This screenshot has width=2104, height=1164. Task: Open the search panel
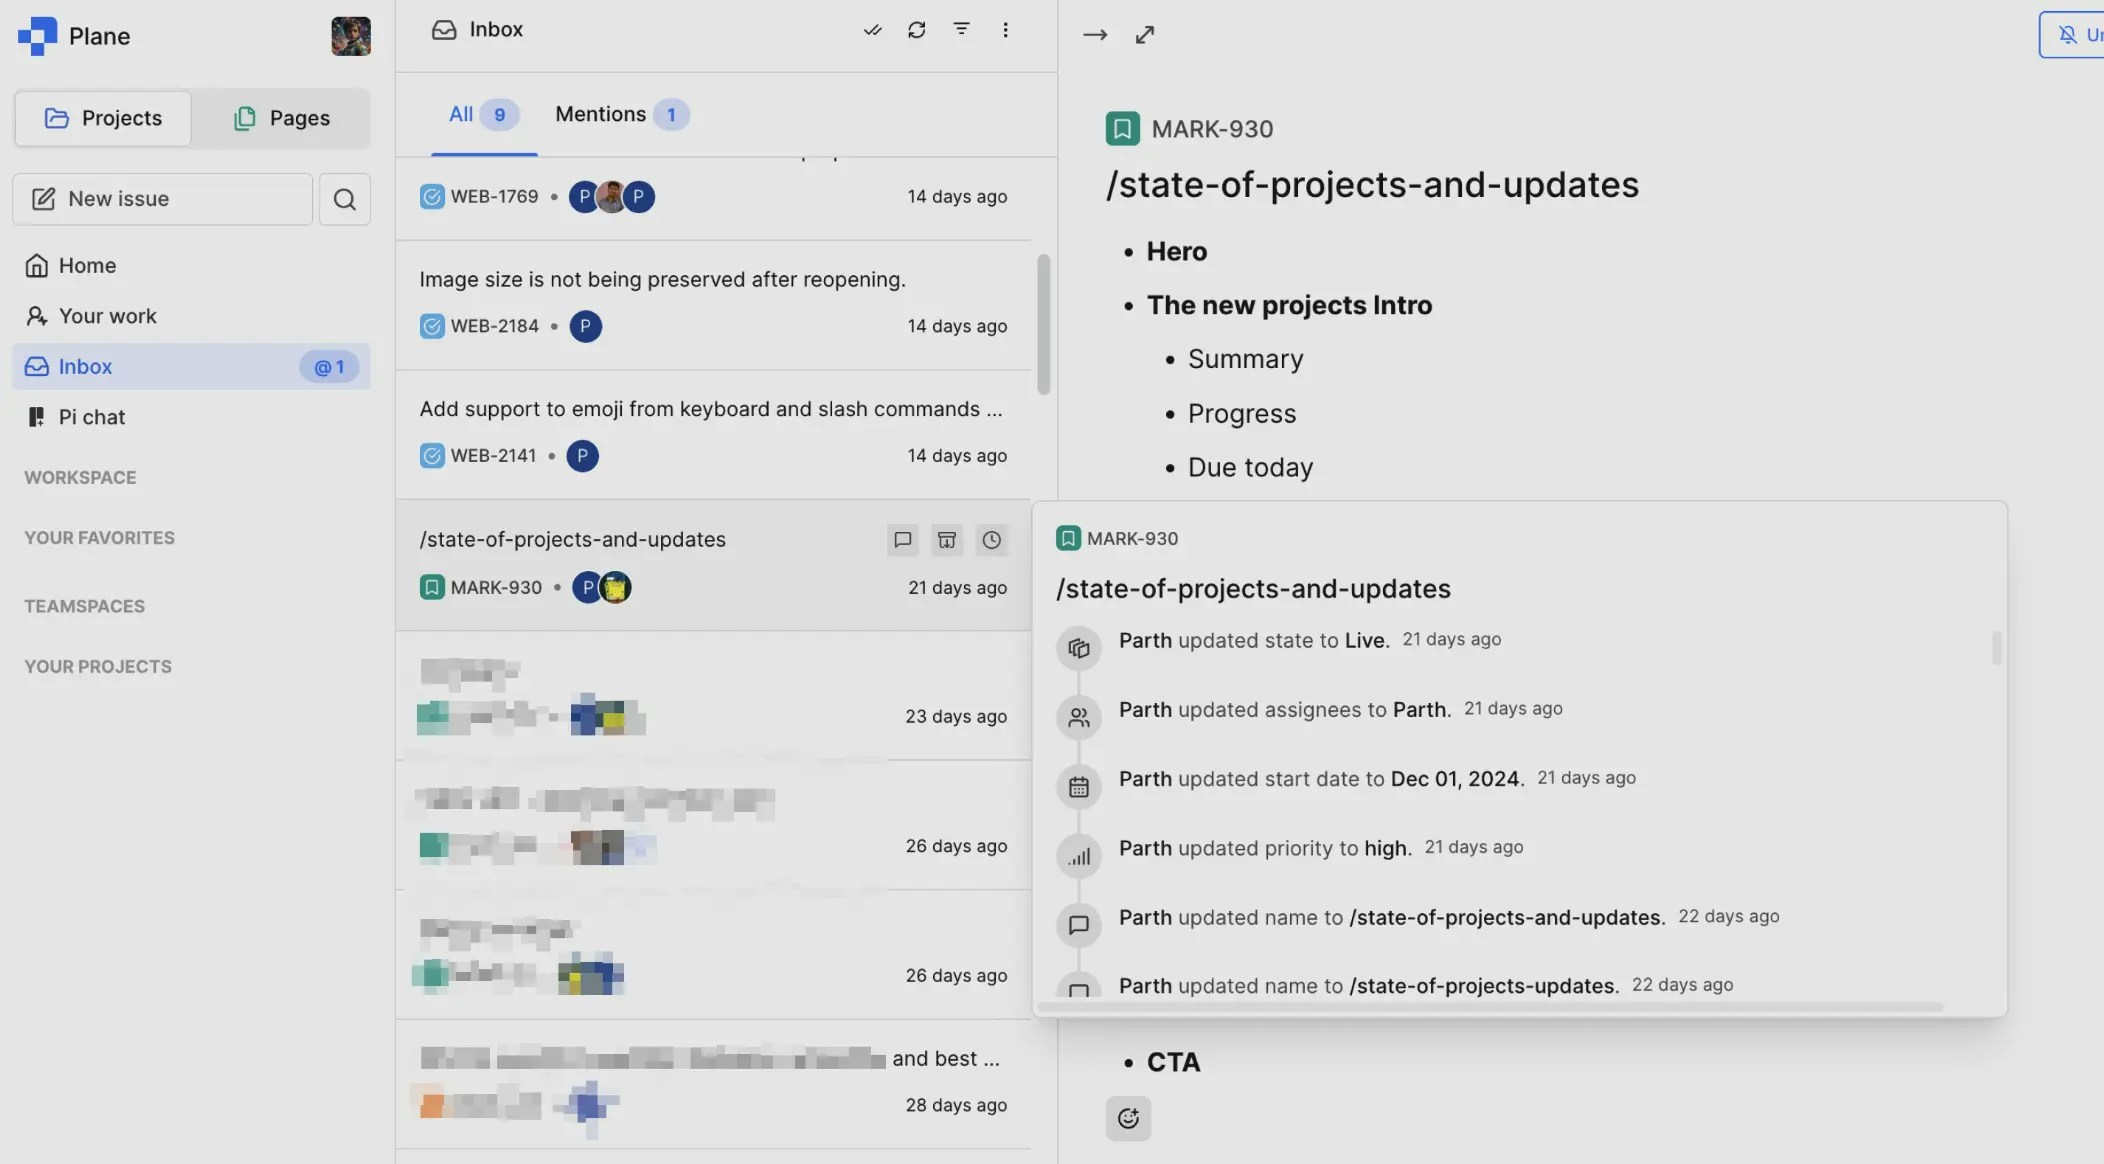344,199
